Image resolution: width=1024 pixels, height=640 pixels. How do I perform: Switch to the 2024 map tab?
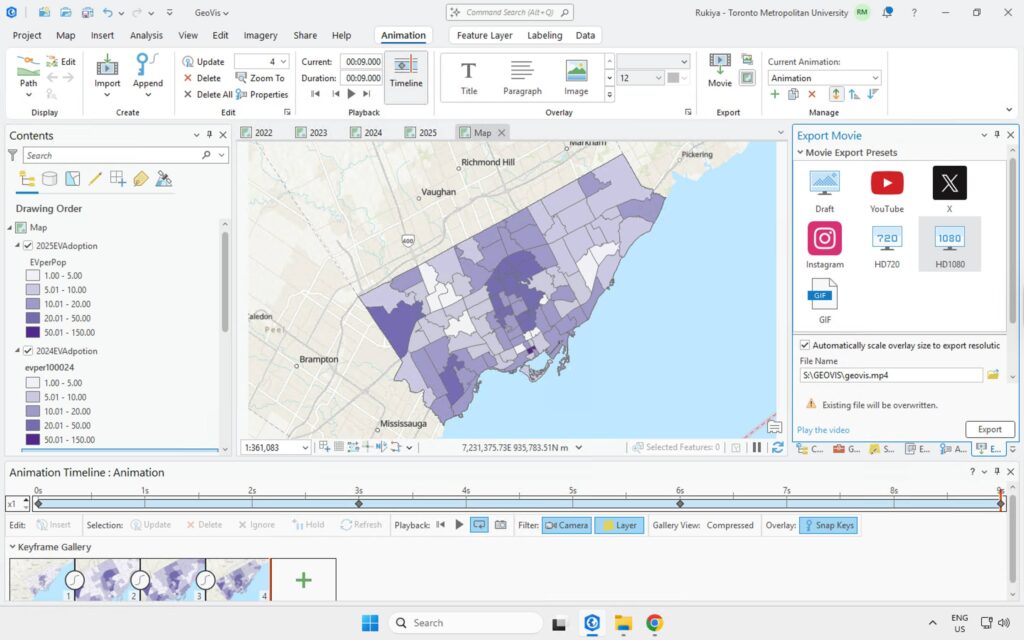[x=372, y=132]
